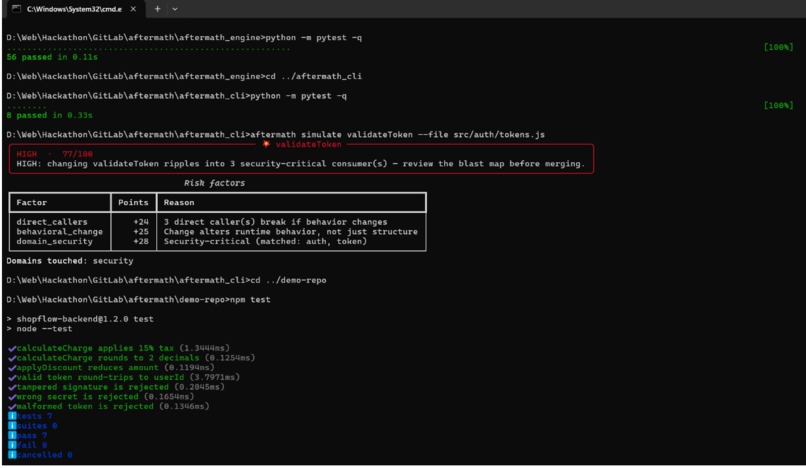This screenshot has width=806, height=468.
Task: Click the '+24' points value
Action: tap(141, 222)
